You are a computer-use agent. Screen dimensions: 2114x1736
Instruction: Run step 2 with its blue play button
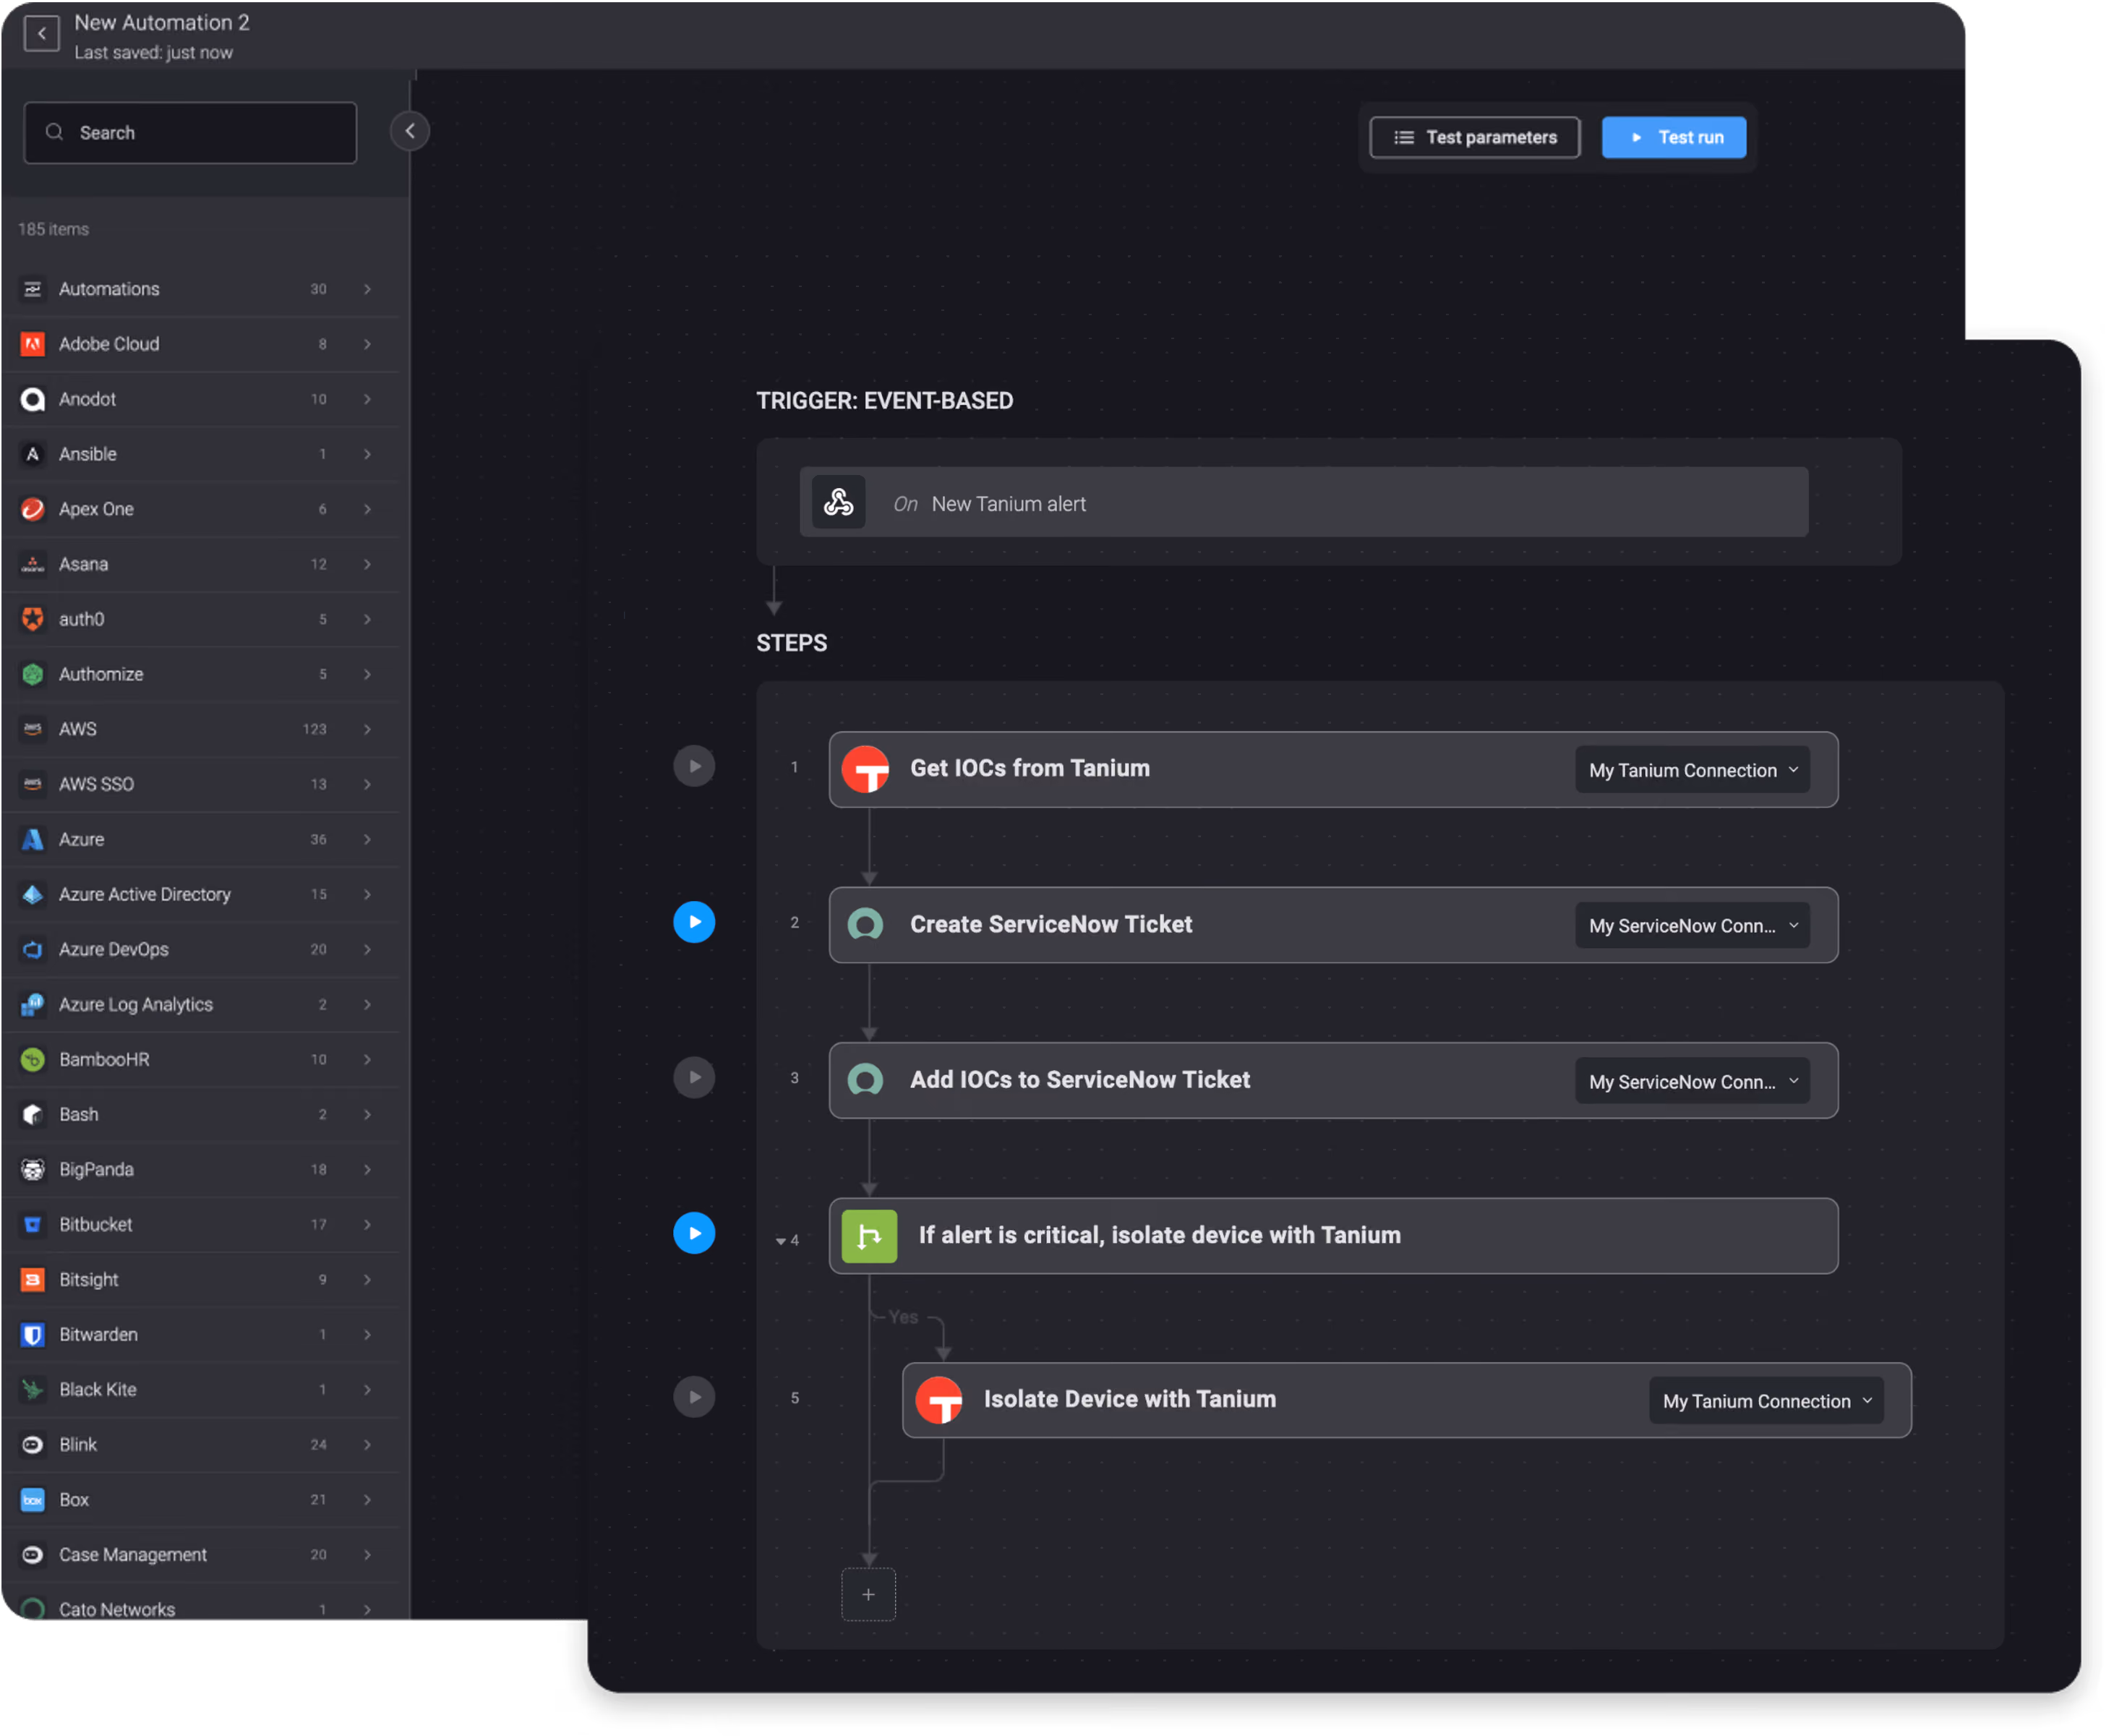coord(694,922)
